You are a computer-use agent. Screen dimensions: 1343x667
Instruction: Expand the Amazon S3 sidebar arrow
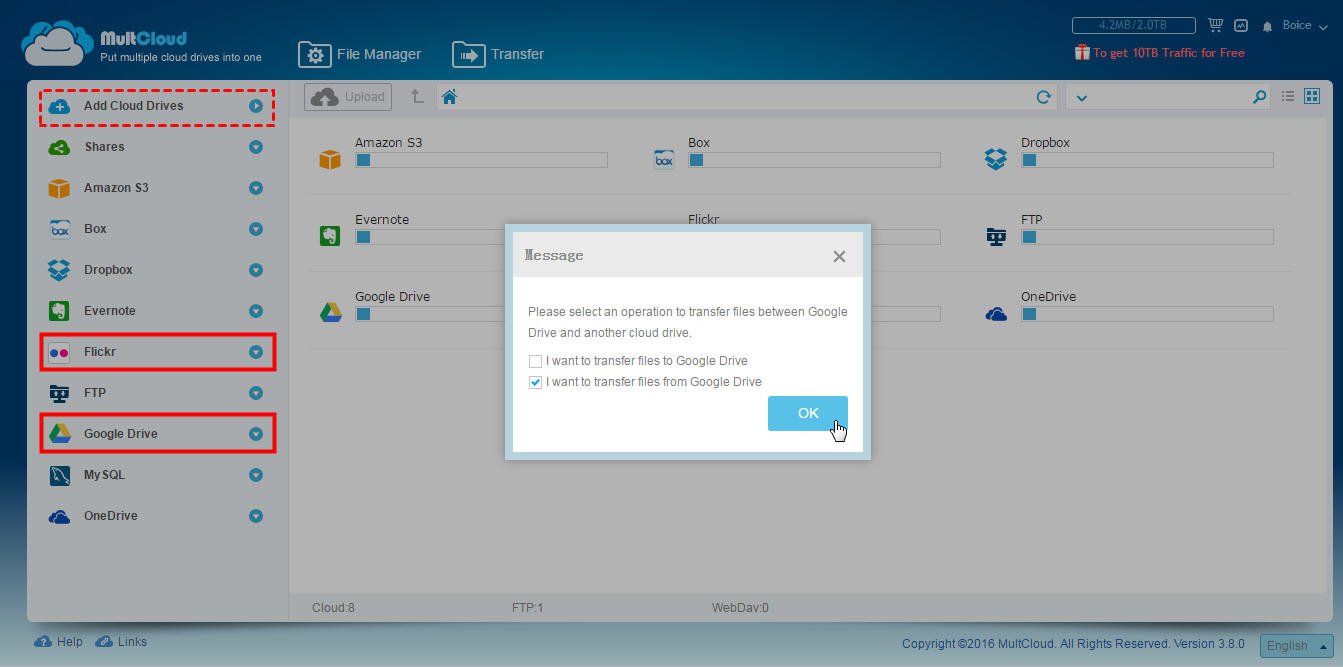(256, 188)
